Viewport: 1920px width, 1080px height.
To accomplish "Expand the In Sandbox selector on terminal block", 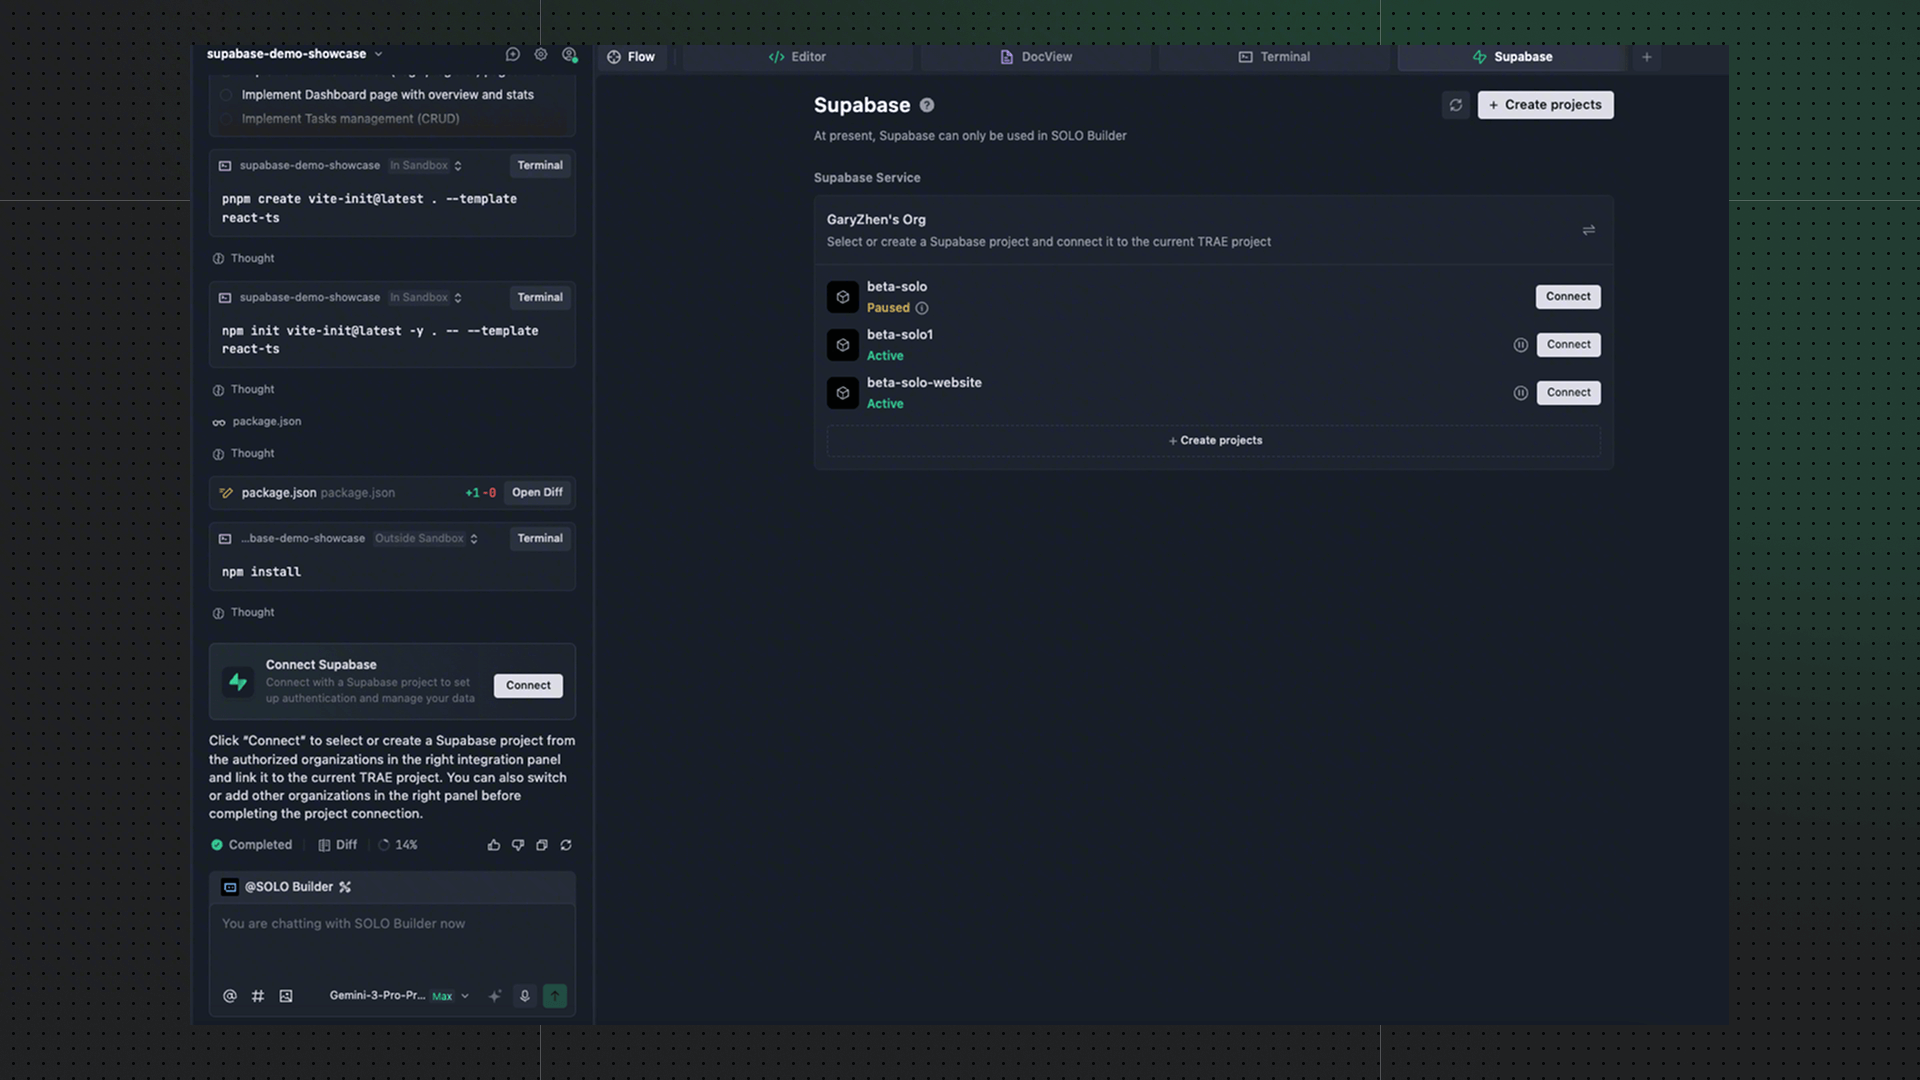I will point(426,165).
